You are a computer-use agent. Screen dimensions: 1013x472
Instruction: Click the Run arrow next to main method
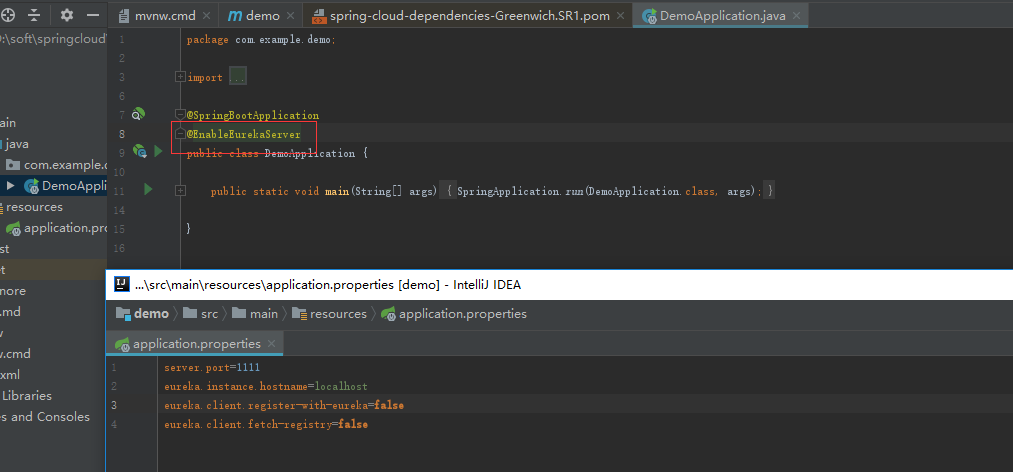(x=149, y=189)
